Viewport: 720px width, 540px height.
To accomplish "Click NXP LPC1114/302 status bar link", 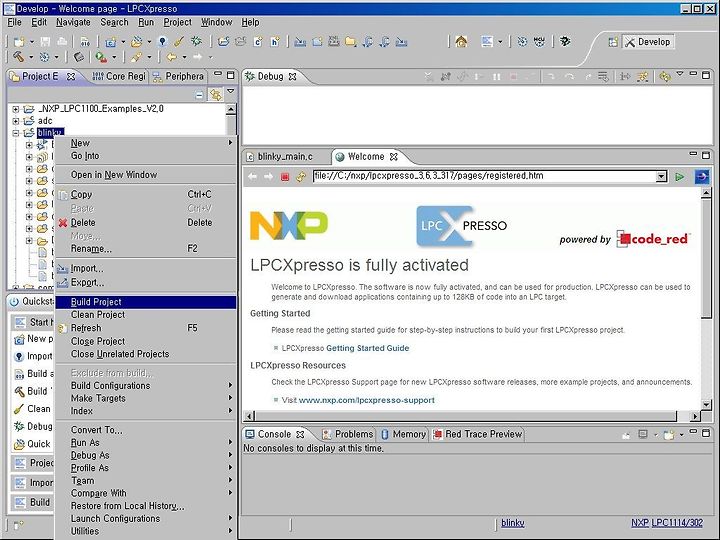I will (x=667, y=523).
